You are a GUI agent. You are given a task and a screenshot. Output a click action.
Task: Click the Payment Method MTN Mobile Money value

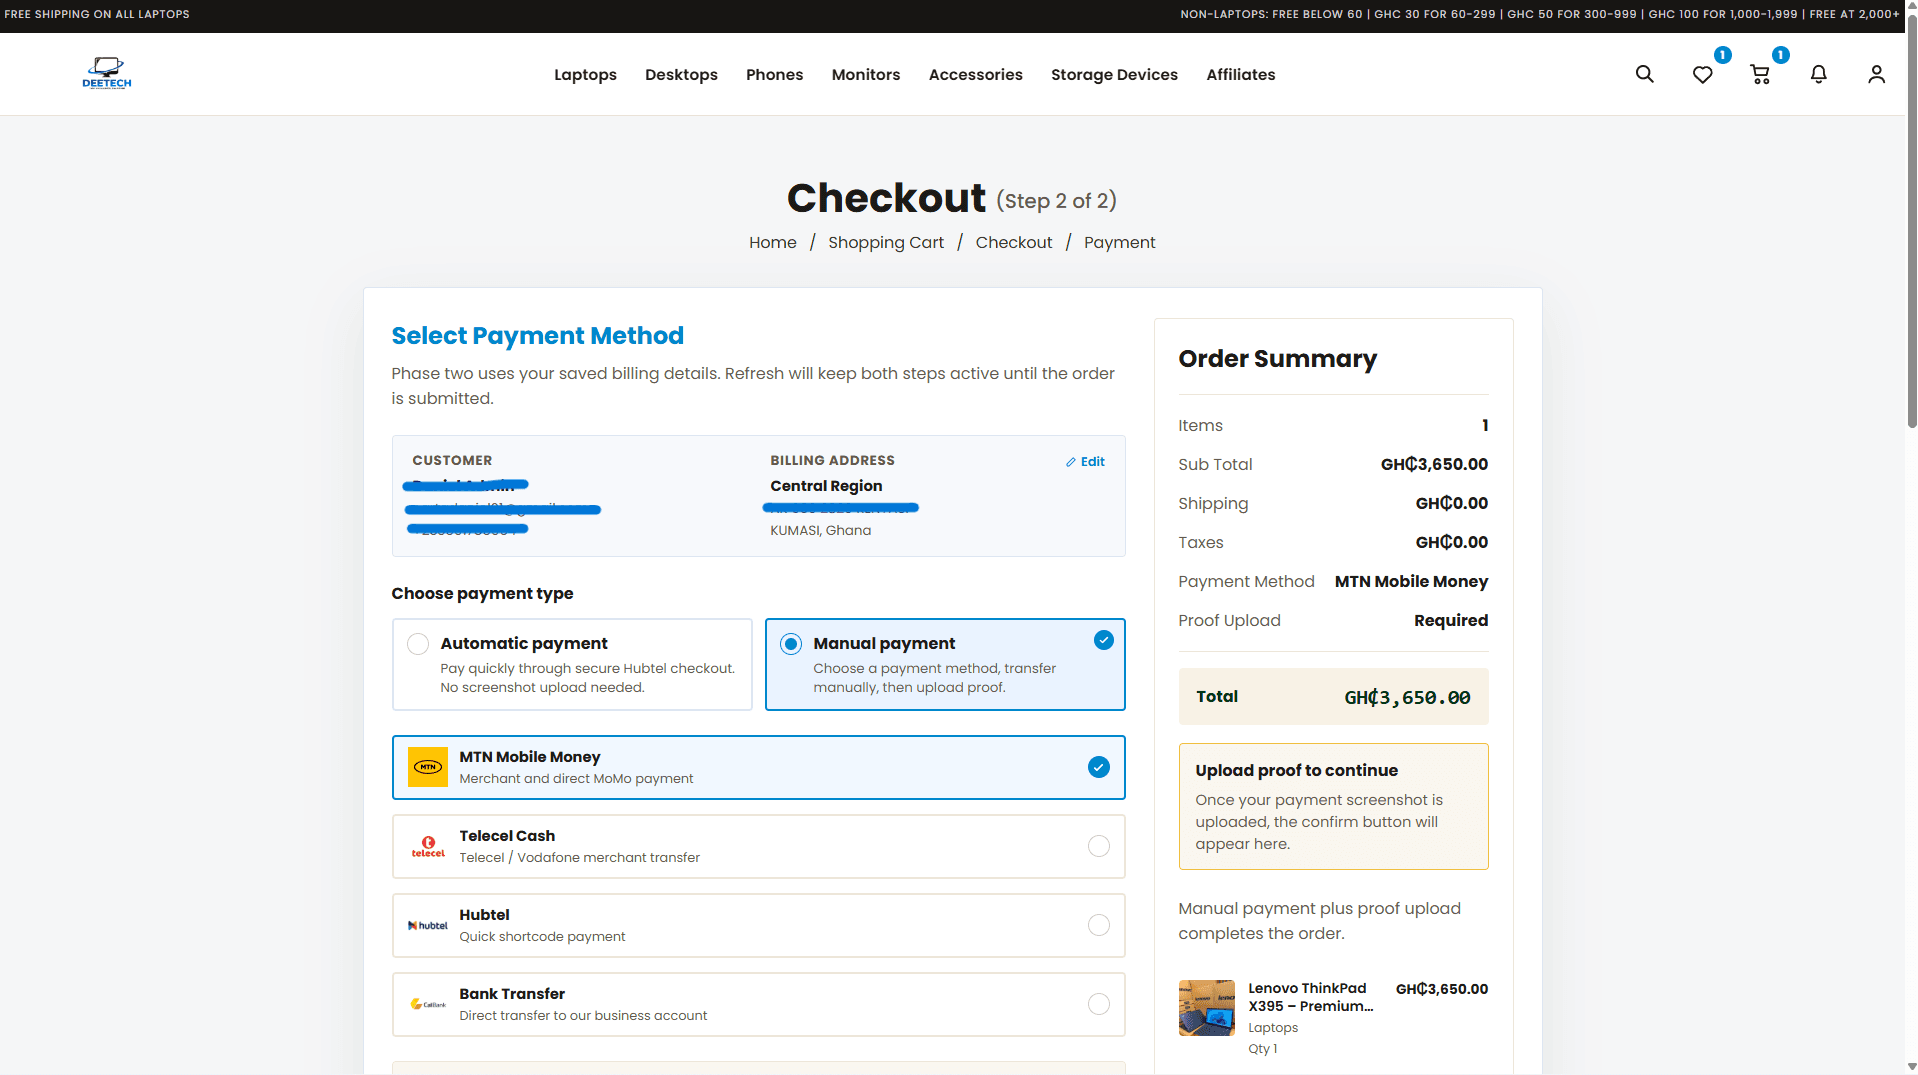tap(1411, 581)
